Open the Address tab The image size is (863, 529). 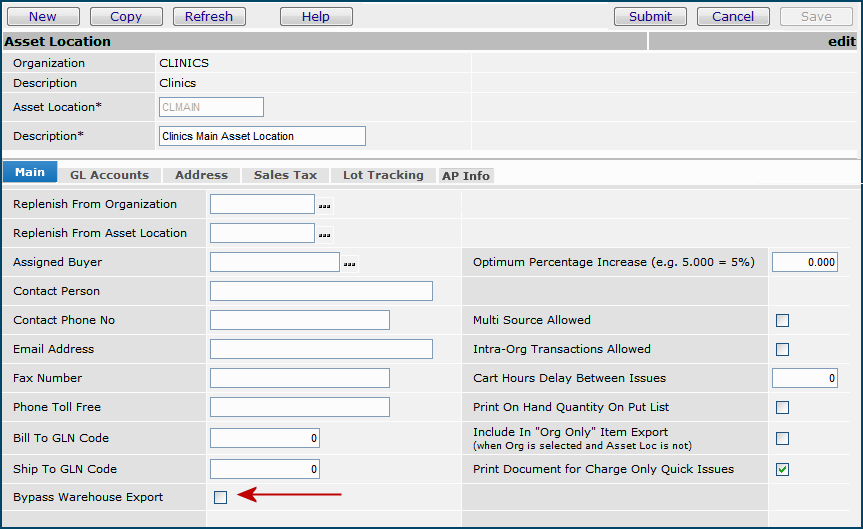pos(201,175)
